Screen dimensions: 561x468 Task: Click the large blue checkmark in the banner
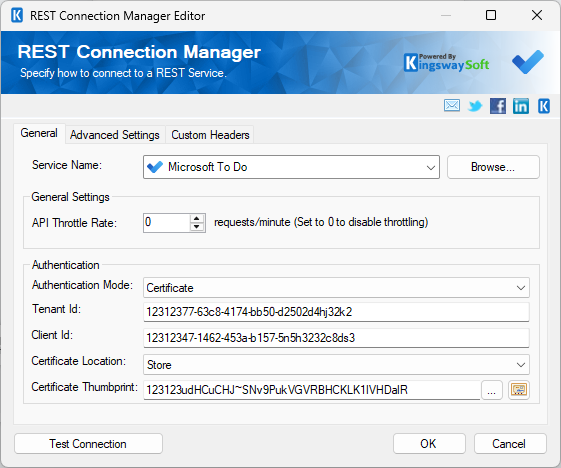(528, 62)
